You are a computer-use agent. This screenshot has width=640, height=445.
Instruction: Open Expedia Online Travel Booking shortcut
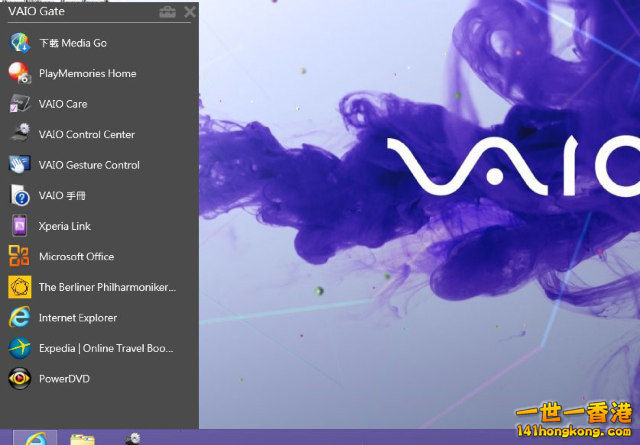(x=19, y=348)
